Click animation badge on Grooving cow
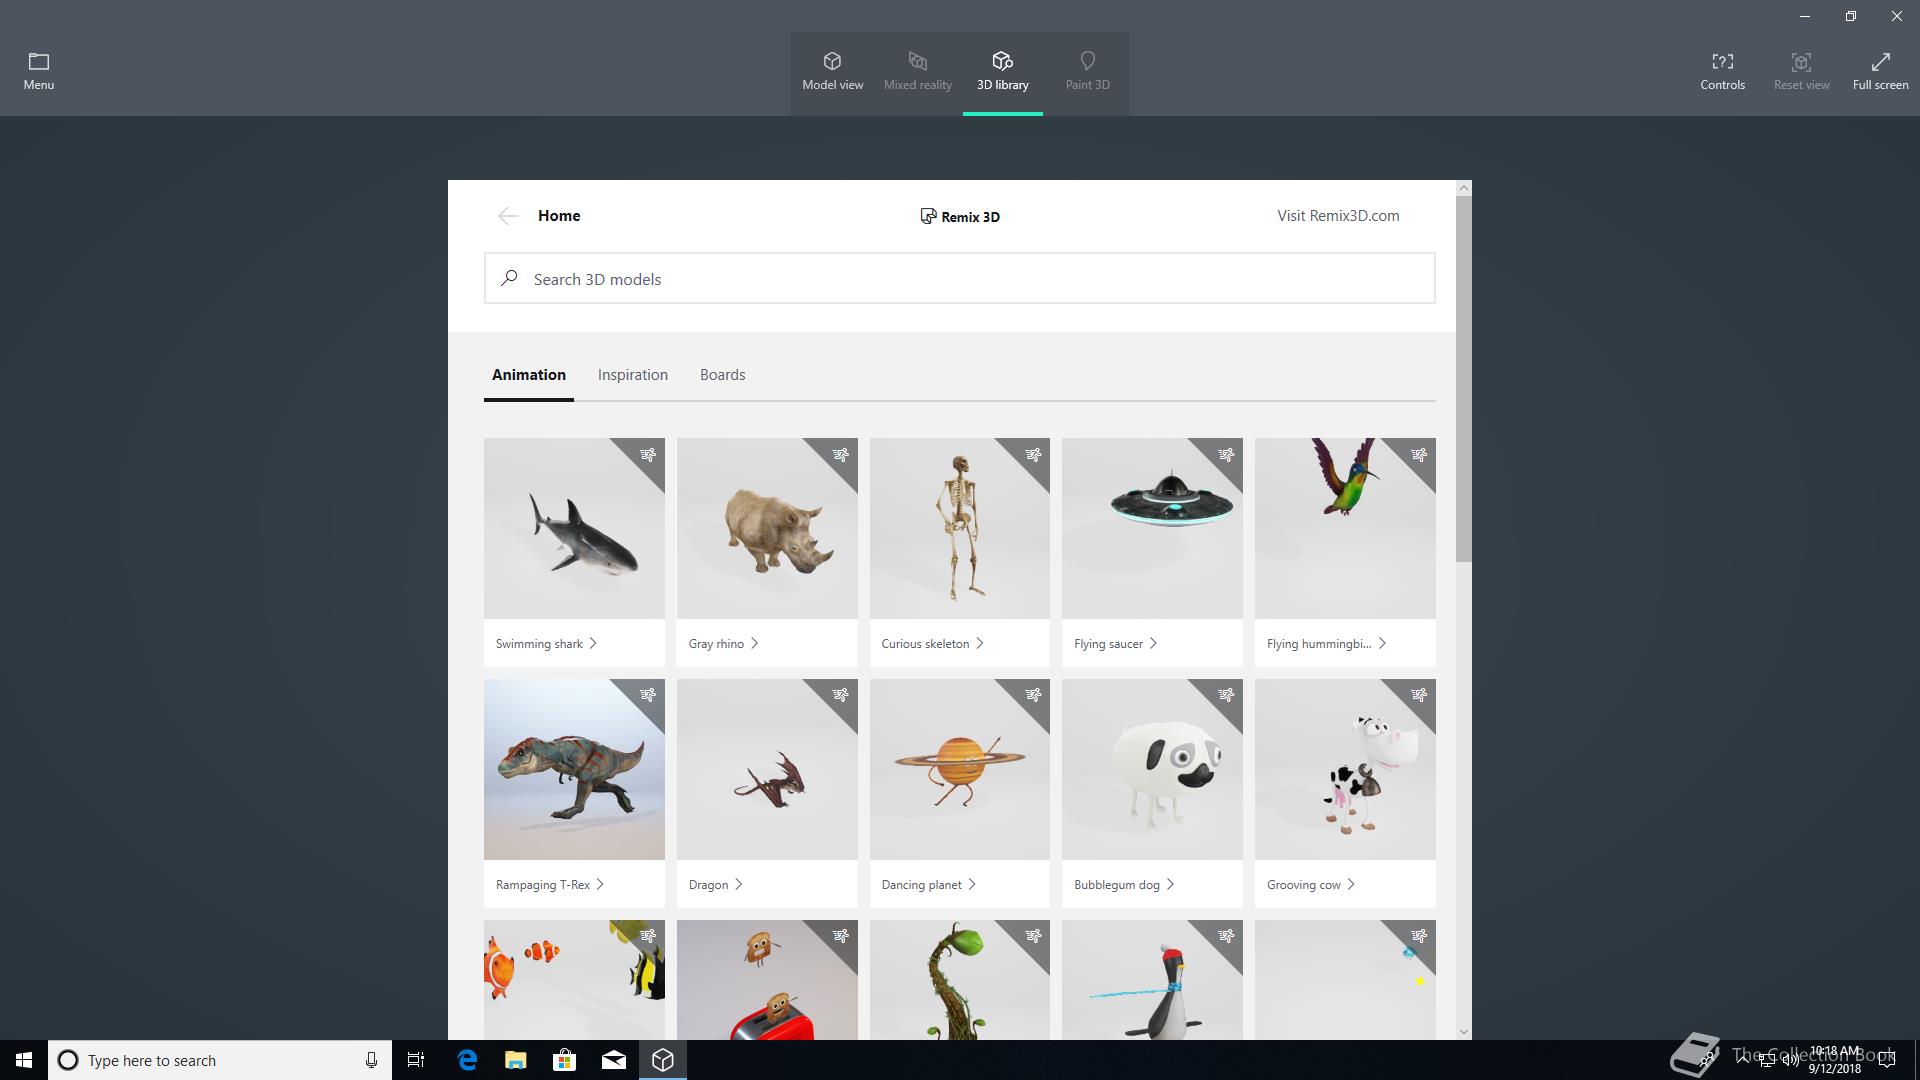Viewport: 1920px width, 1080px height. point(1419,695)
